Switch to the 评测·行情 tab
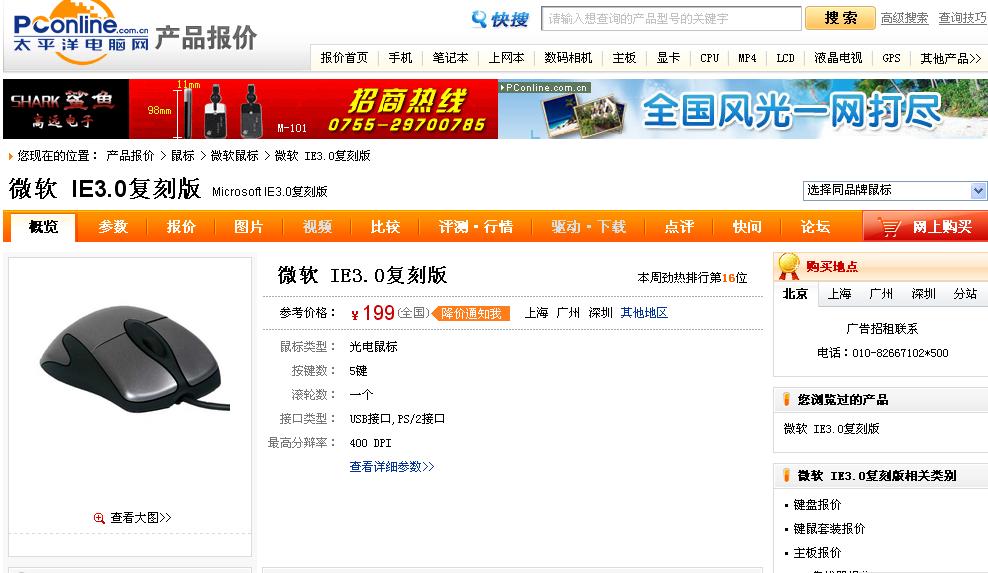This screenshot has width=988, height=573. click(x=476, y=227)
